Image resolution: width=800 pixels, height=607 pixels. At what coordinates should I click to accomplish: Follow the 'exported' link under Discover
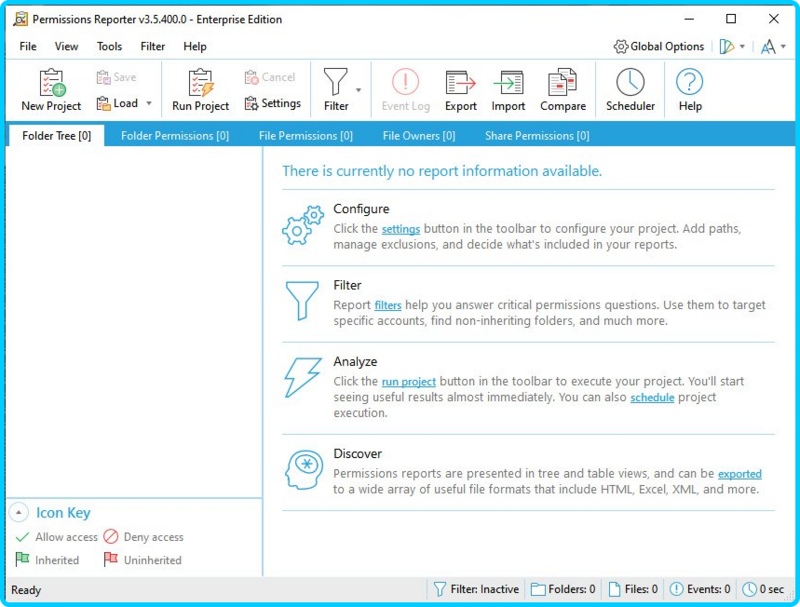coord(740,474)
